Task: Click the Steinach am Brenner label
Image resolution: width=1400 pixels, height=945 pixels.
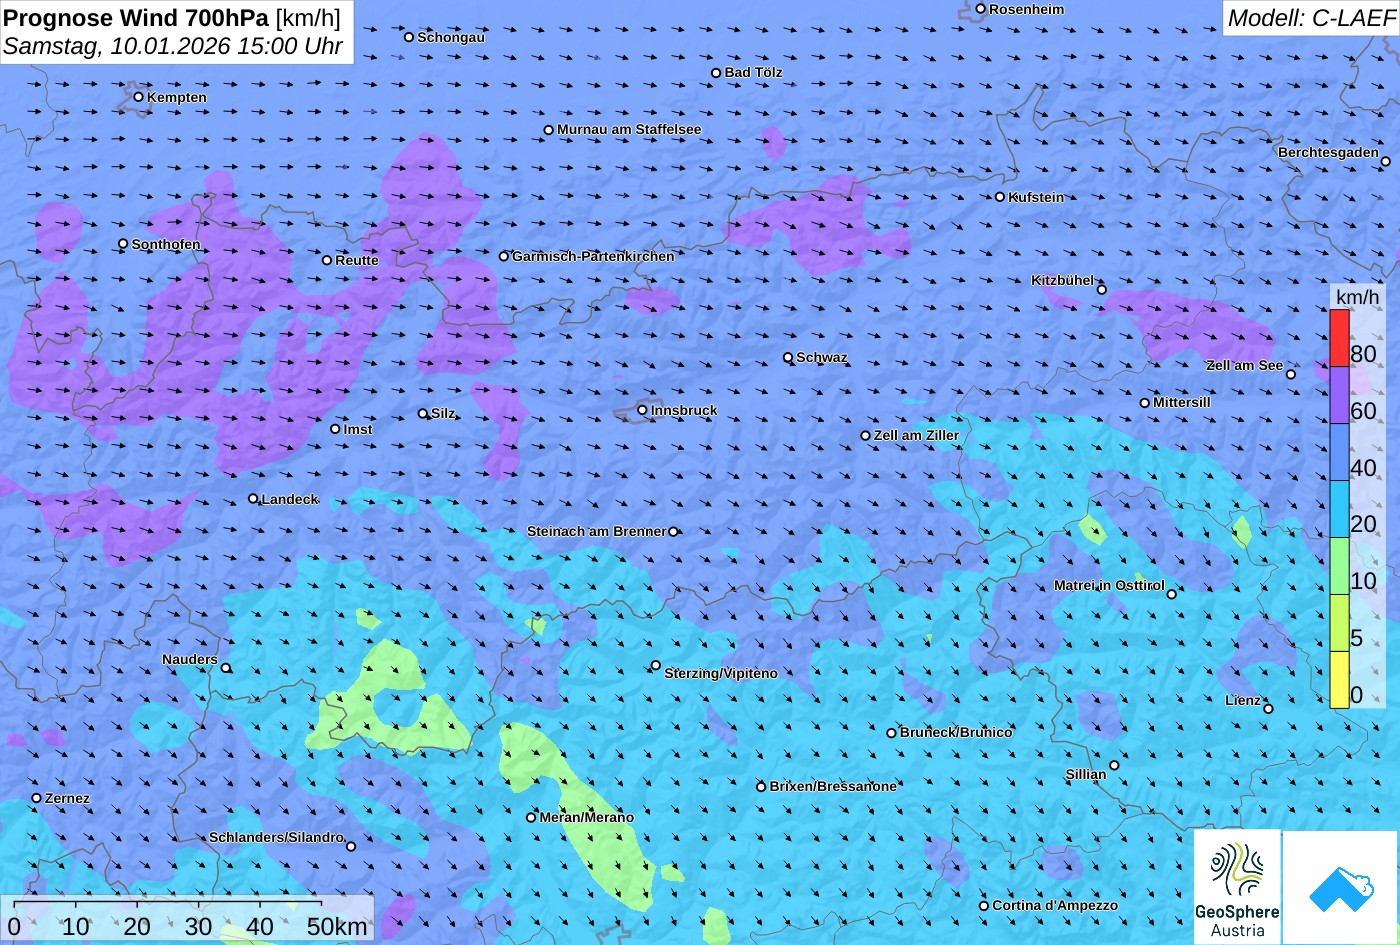Action: (x=596, y=531)
